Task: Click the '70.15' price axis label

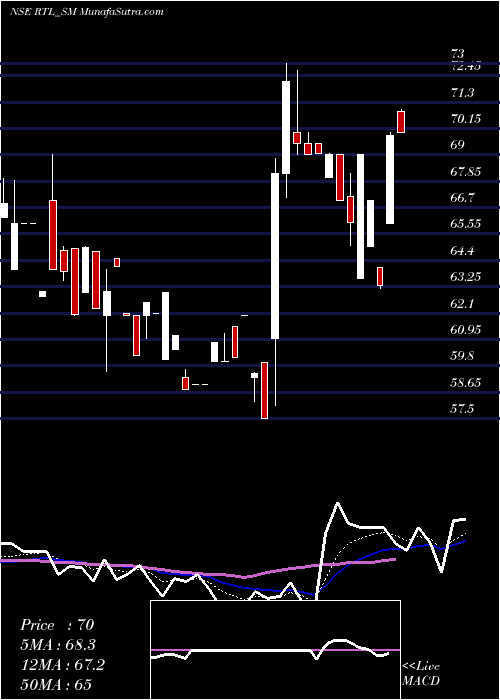Action: [466, 119]
